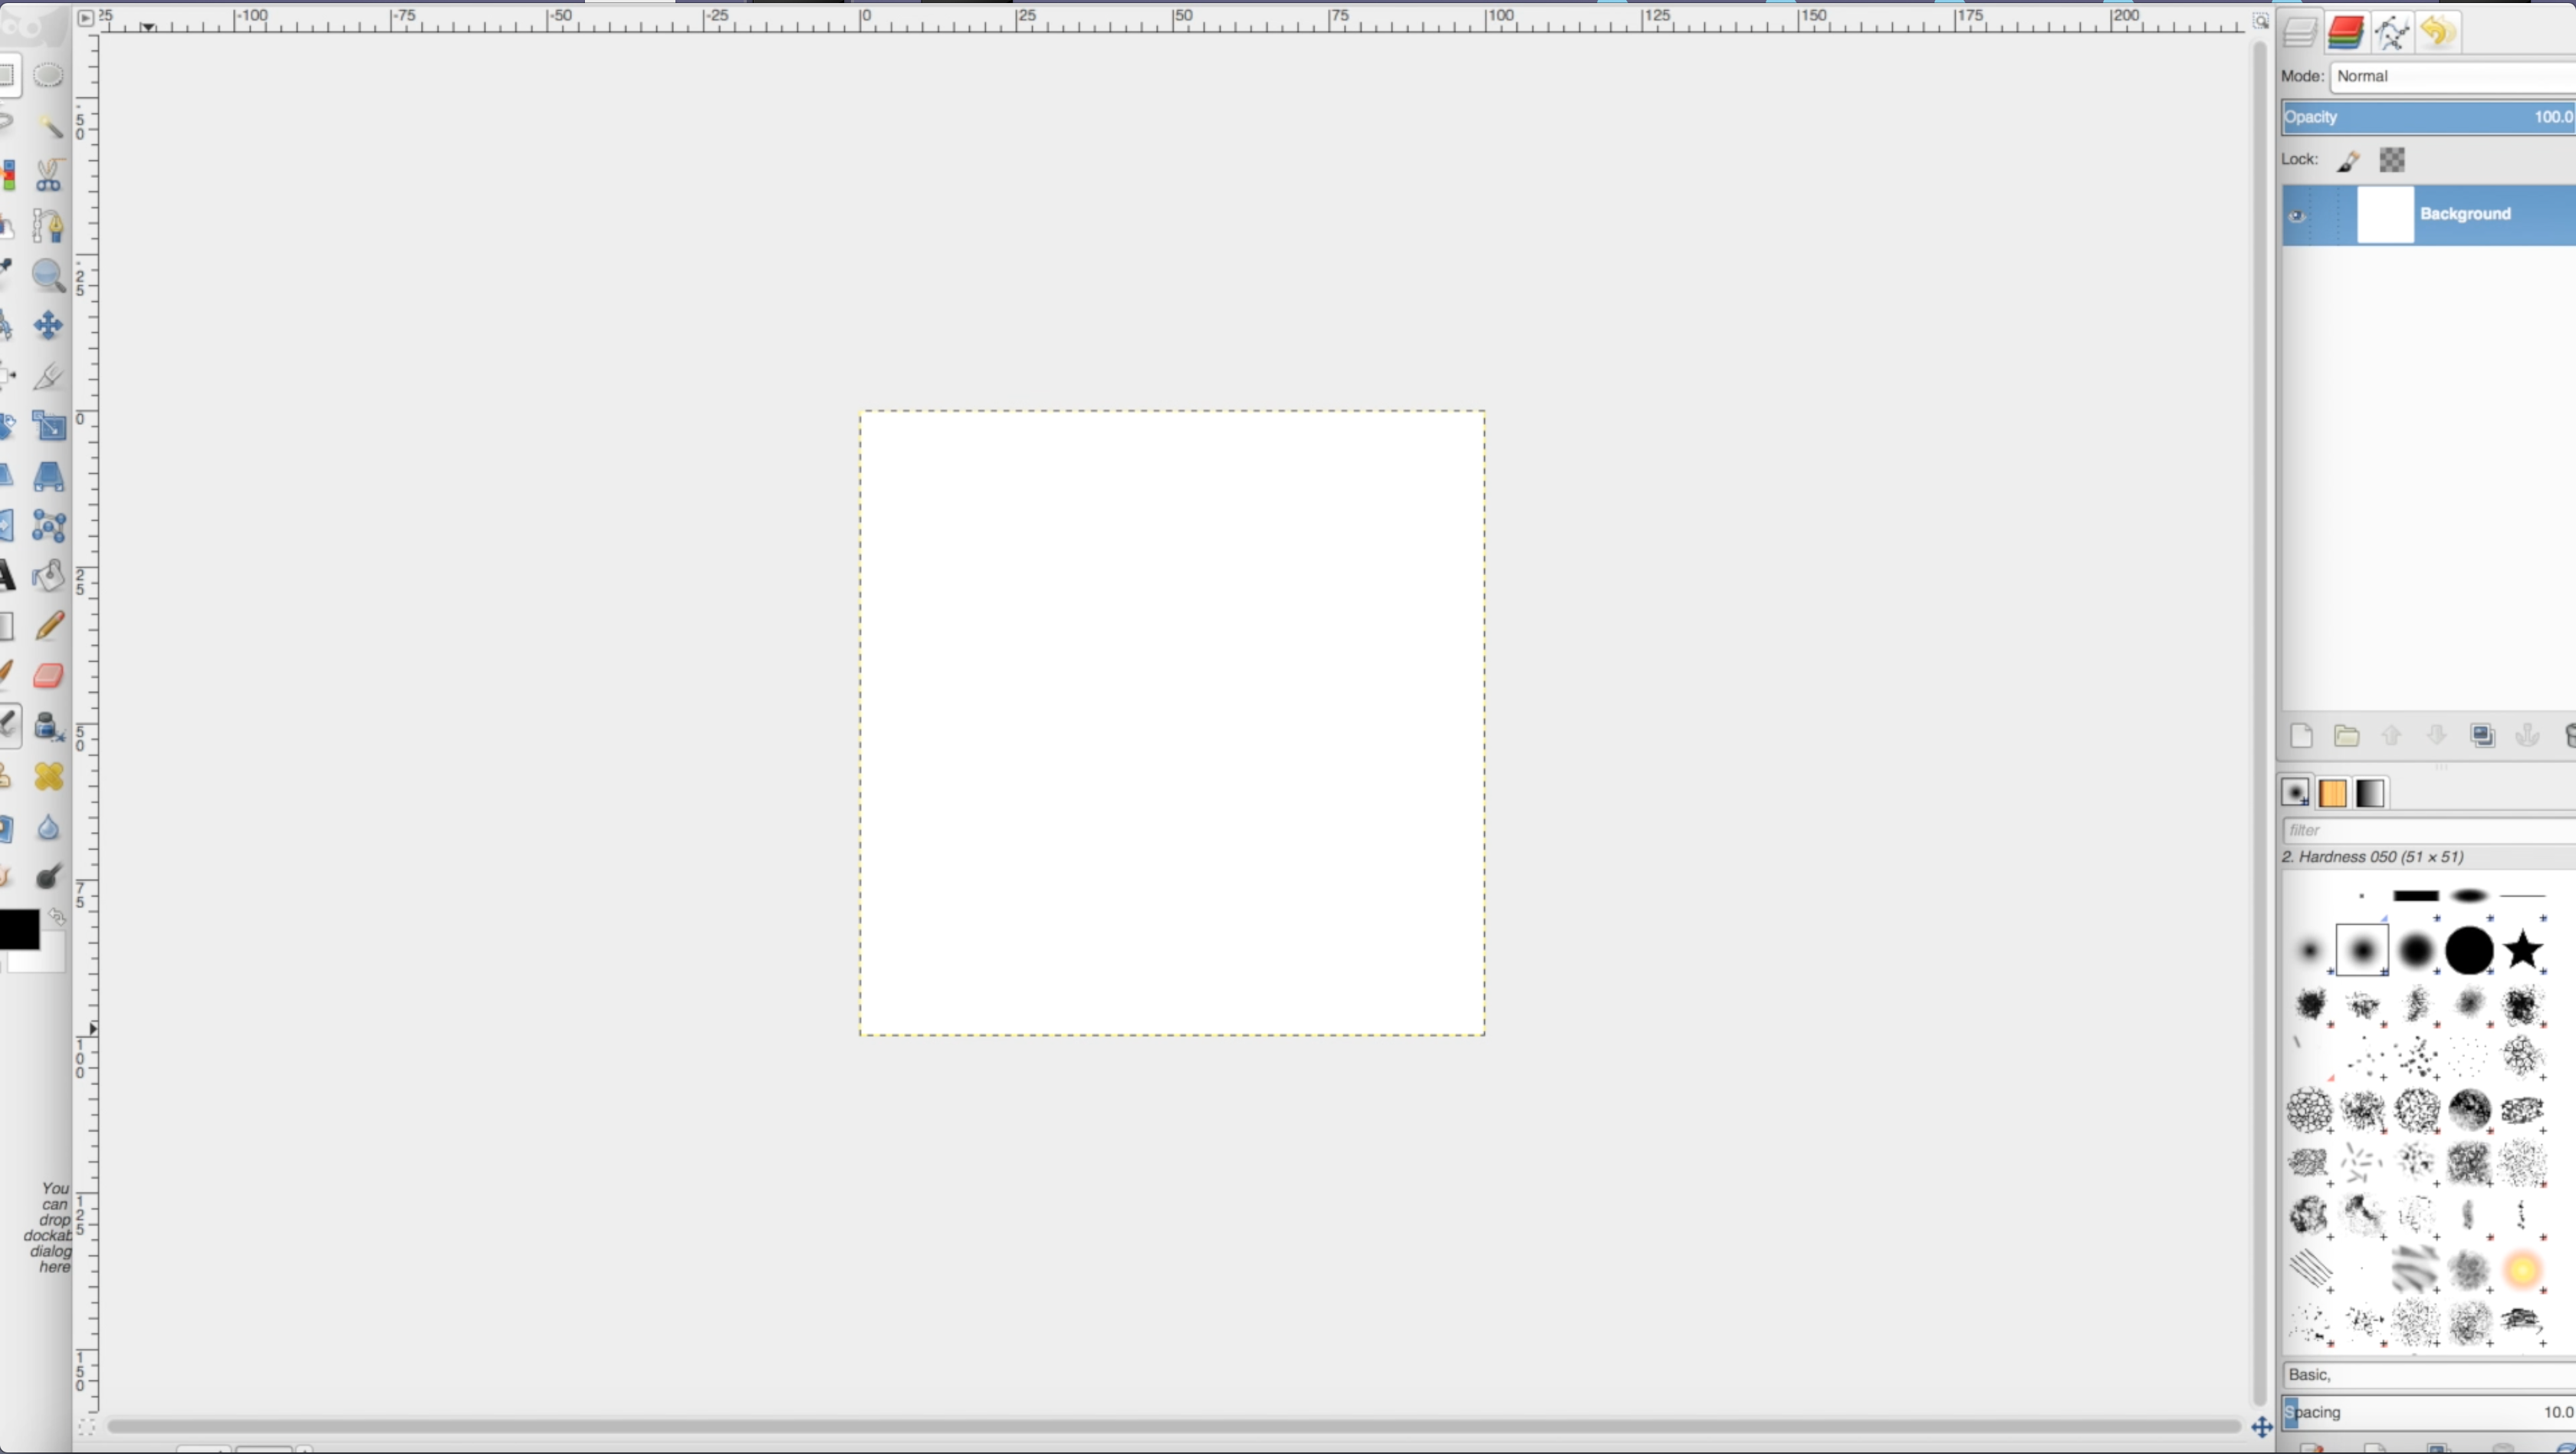Image resolution: width=2576 pixels, height=1454 pixels.
Task: Open the canvas menu triangle above the rulers
Action: pos(87,17)
